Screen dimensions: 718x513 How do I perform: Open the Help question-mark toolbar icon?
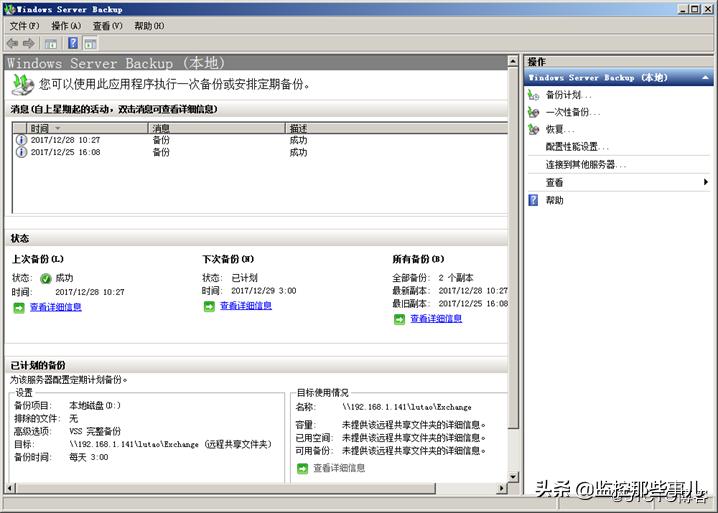pos(73,44)
